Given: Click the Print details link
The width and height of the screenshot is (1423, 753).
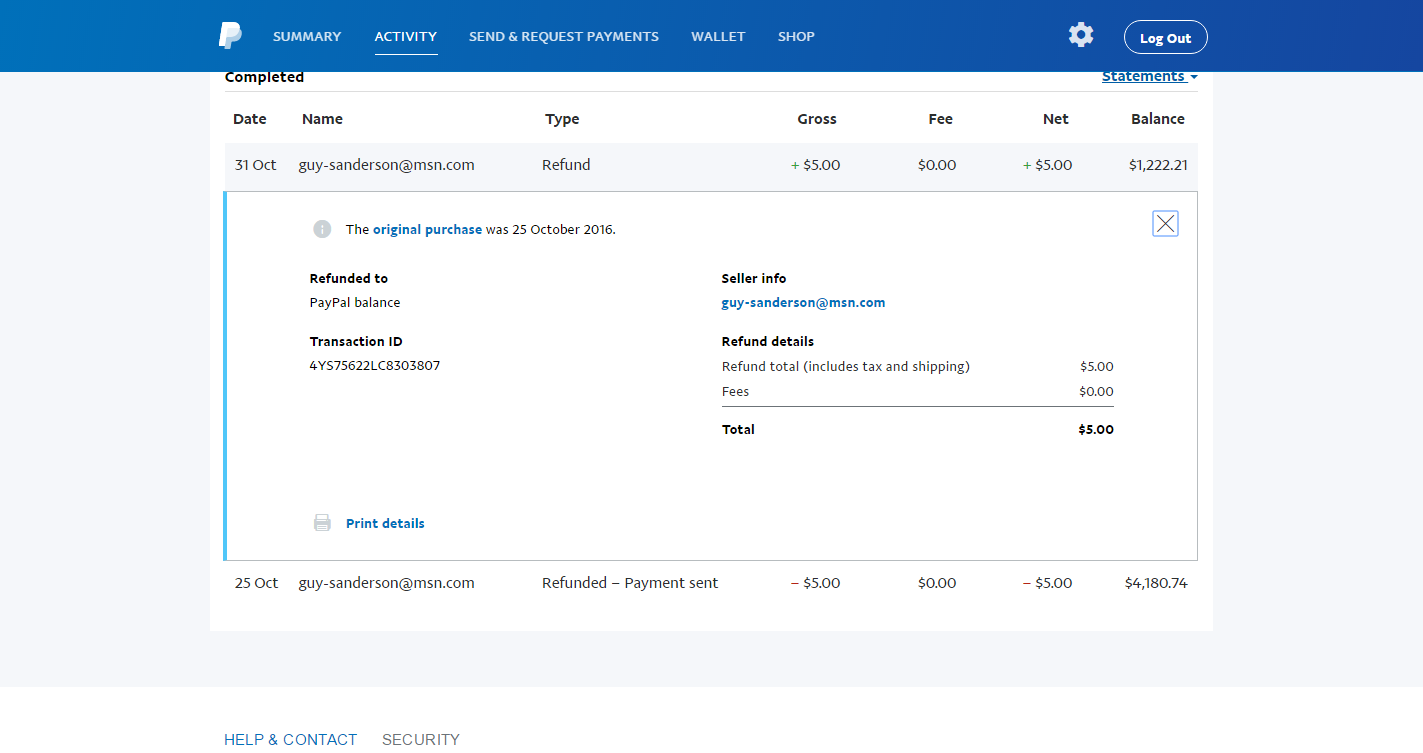Looking at the screenshot, I should click(x=385, y=523).
